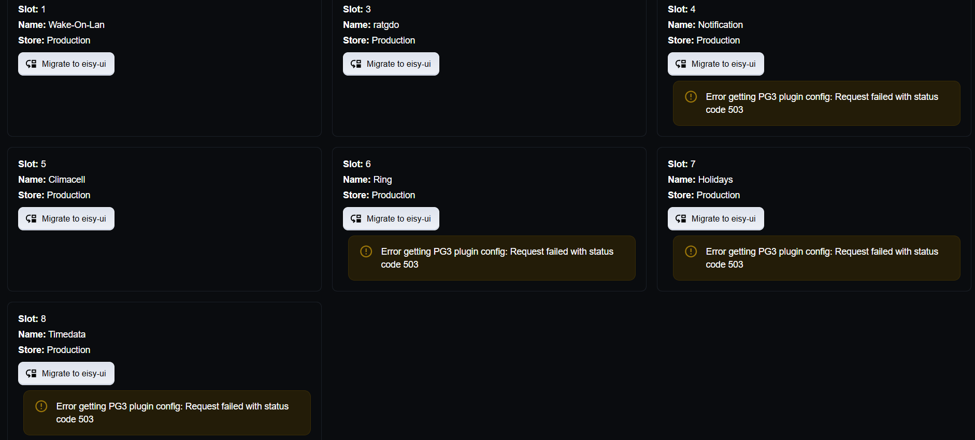Select the 'Name: Notification' text

pos(705,25)
